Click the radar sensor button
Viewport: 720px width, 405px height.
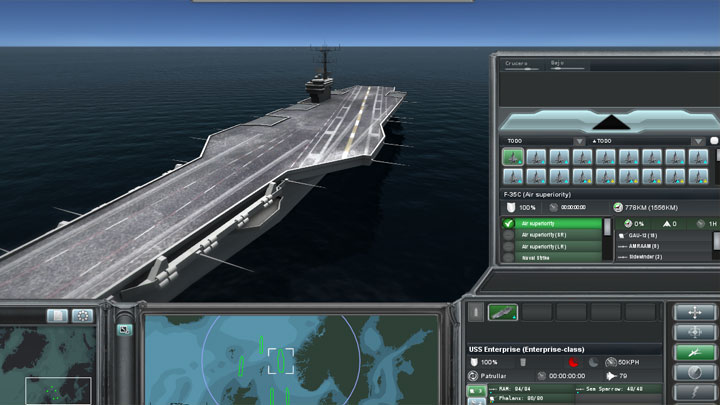point(695,372)
